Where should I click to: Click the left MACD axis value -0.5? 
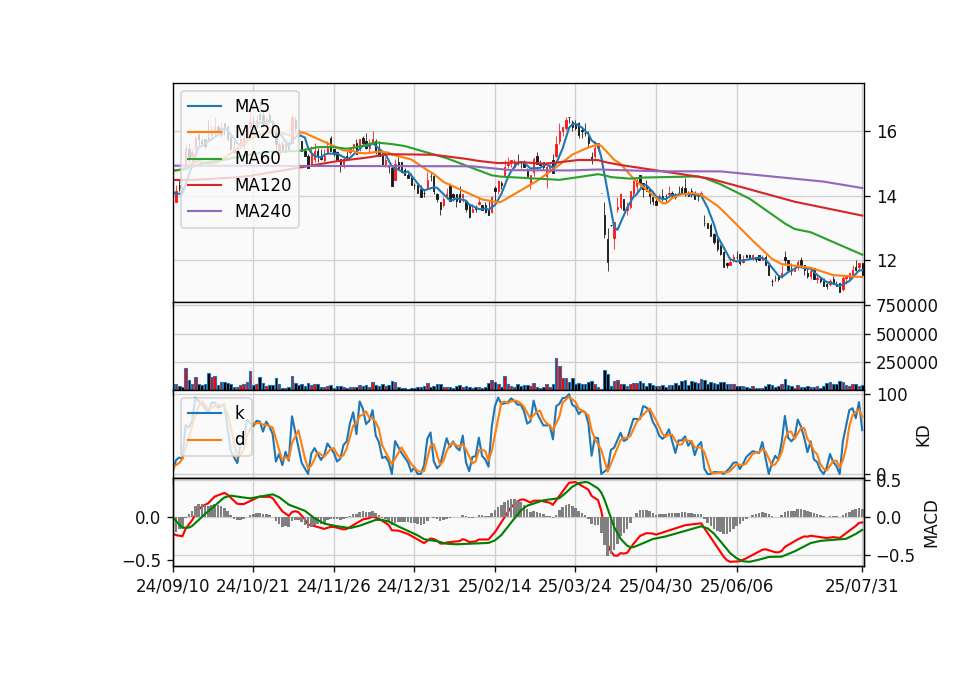pyautogui.click(x=142, y=561)
